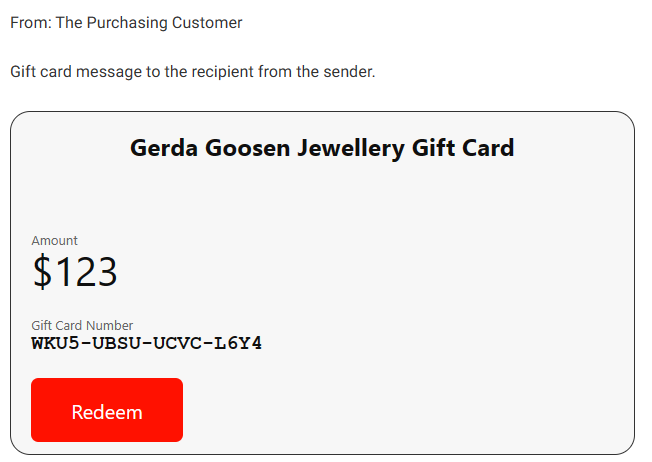Select the gift card number WKU5-UBSU-UCVC-L6Y4
The image size is (652, 462).
click(146, 343)
